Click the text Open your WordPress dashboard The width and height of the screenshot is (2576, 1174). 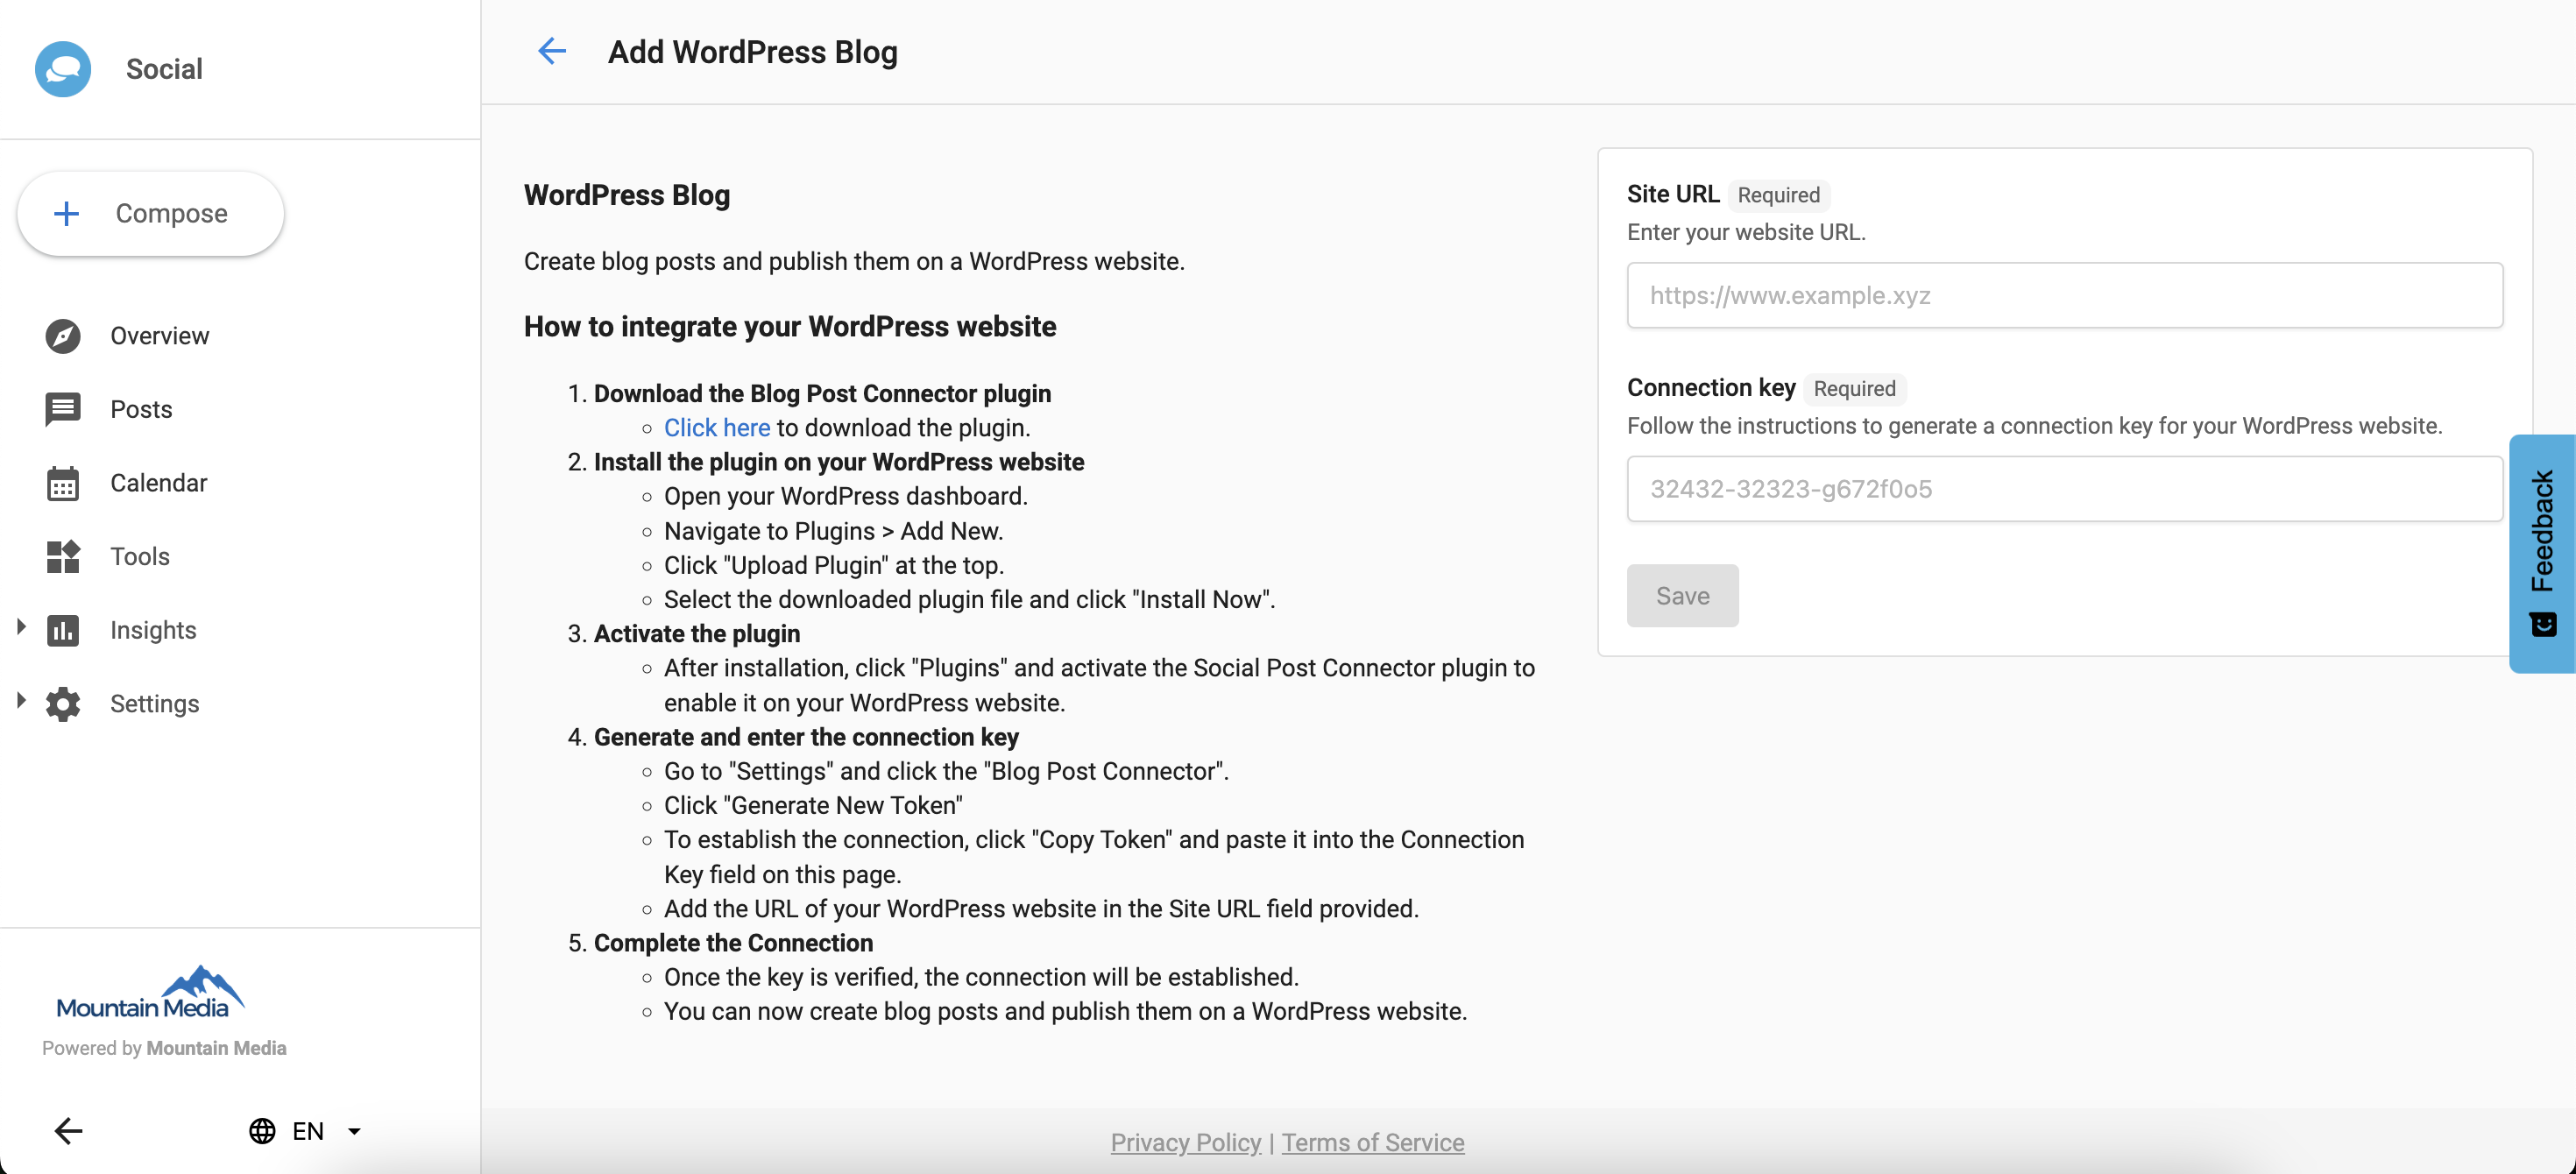tap(845, 497)
